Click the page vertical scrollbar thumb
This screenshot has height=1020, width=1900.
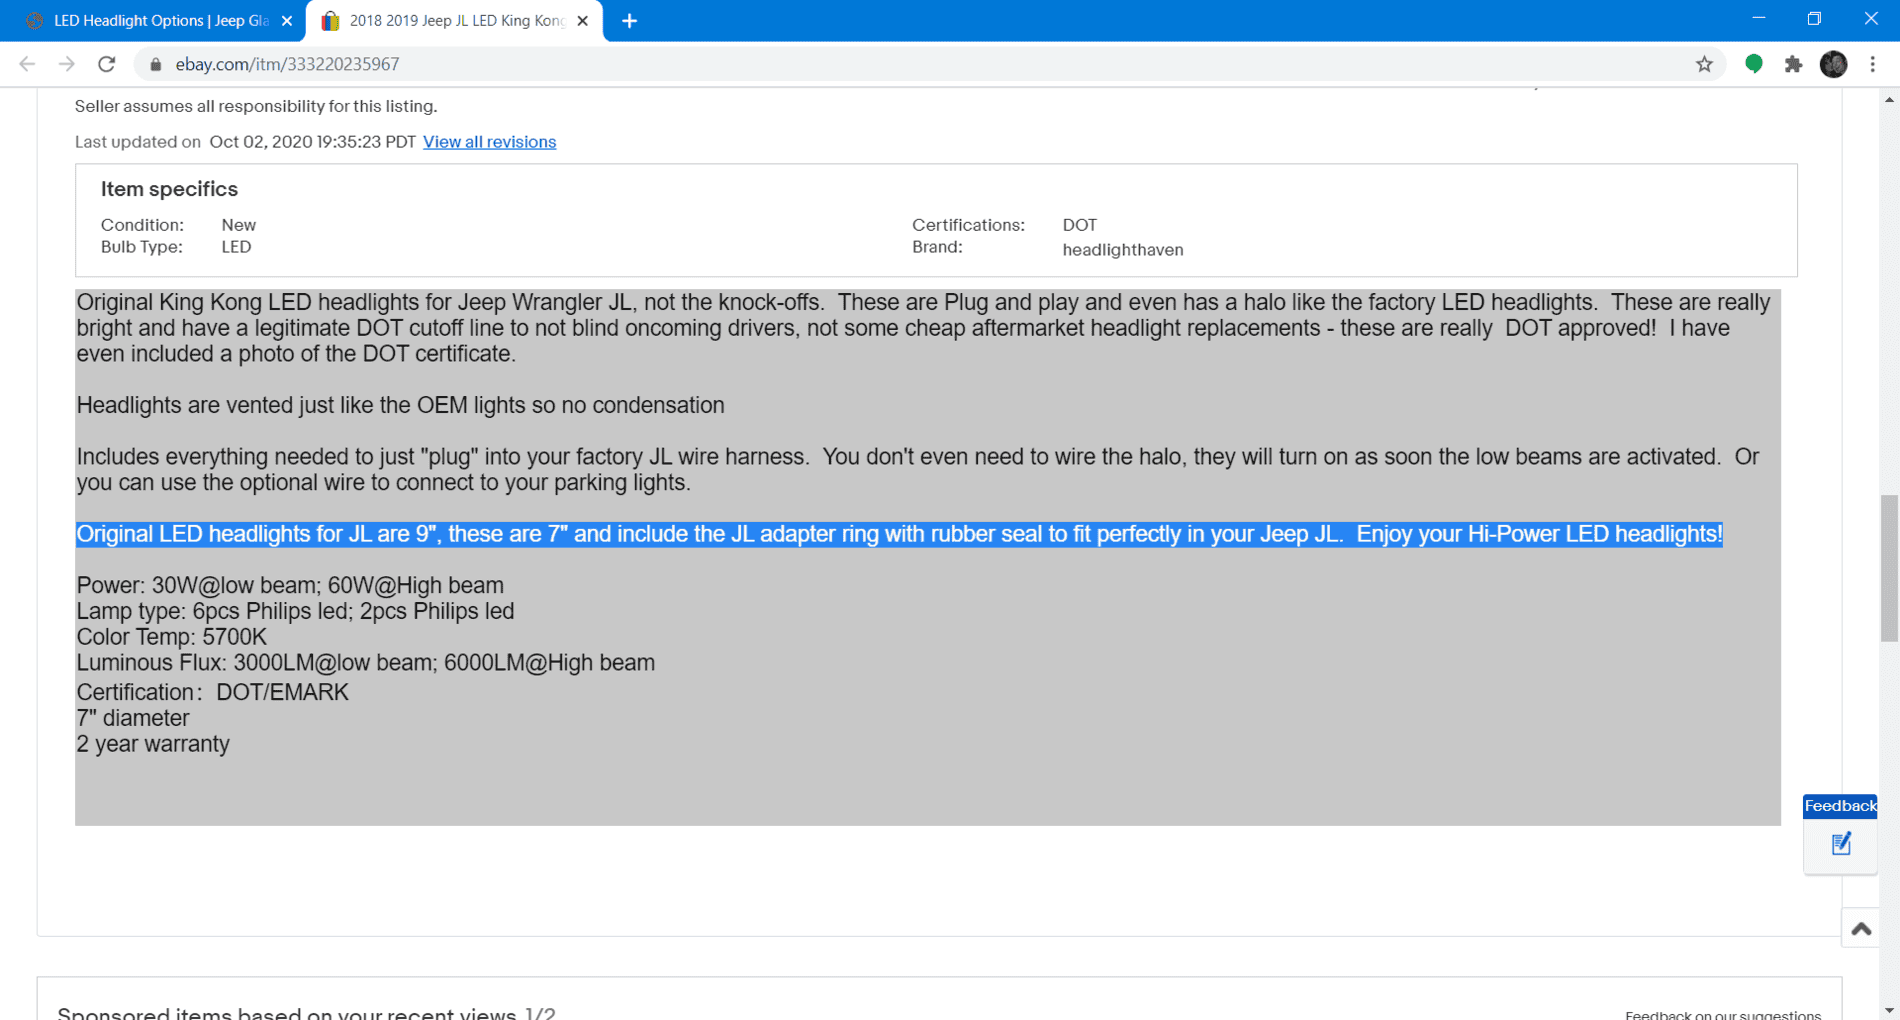(1889, 568)
